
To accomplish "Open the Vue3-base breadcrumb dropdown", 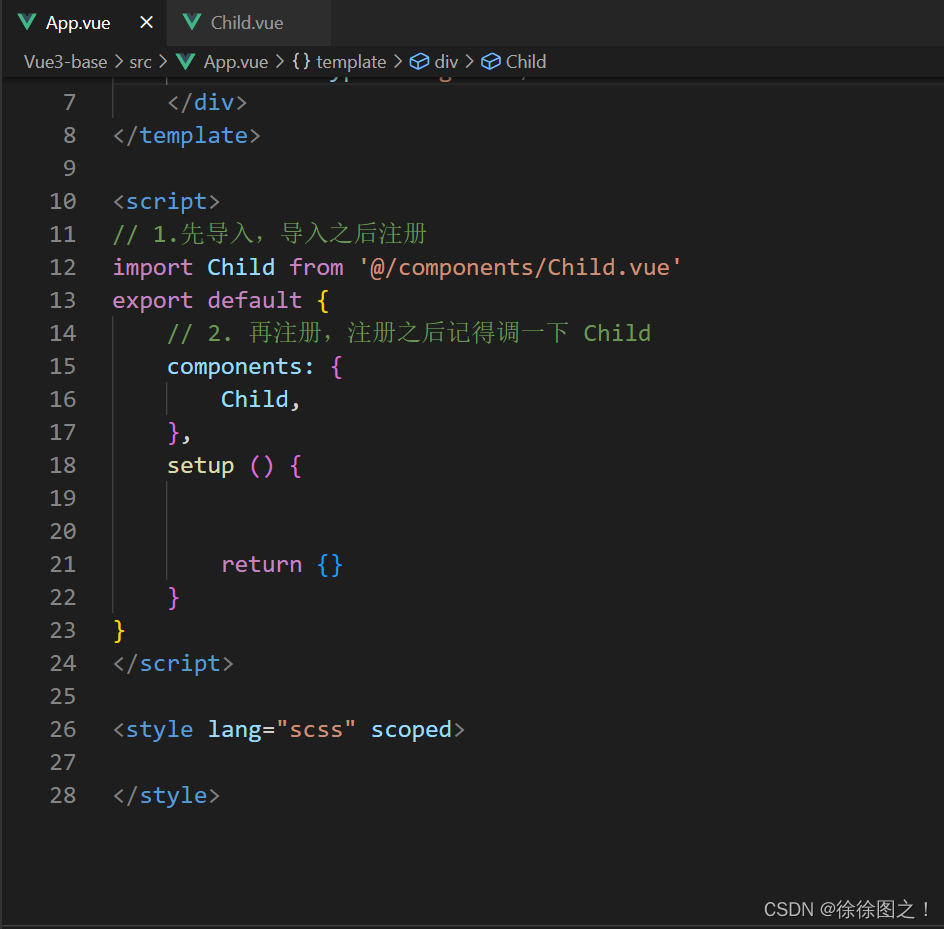I will pyautogui.click(x=65, y=61).
